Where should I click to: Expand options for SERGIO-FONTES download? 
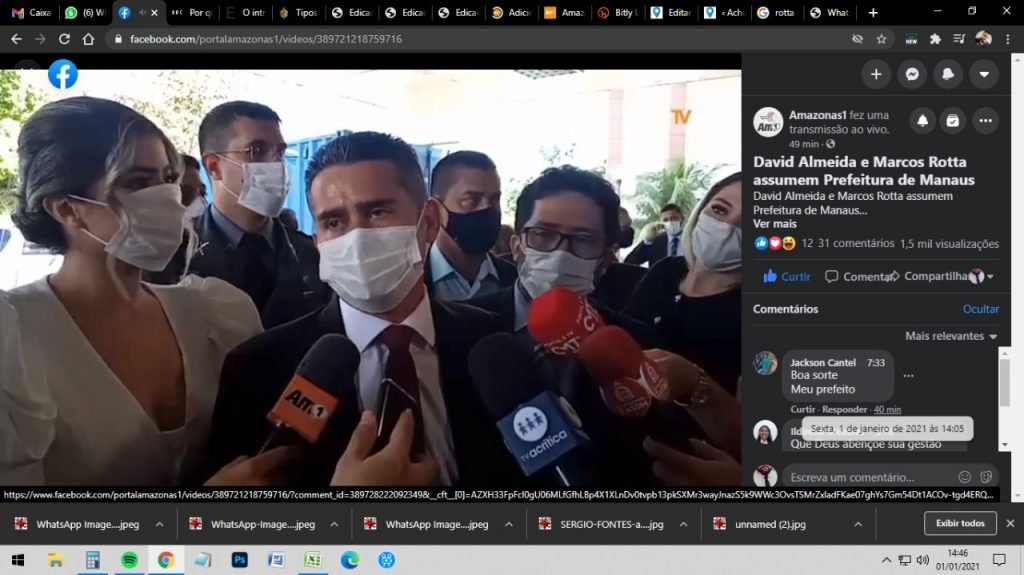(683, 524)
